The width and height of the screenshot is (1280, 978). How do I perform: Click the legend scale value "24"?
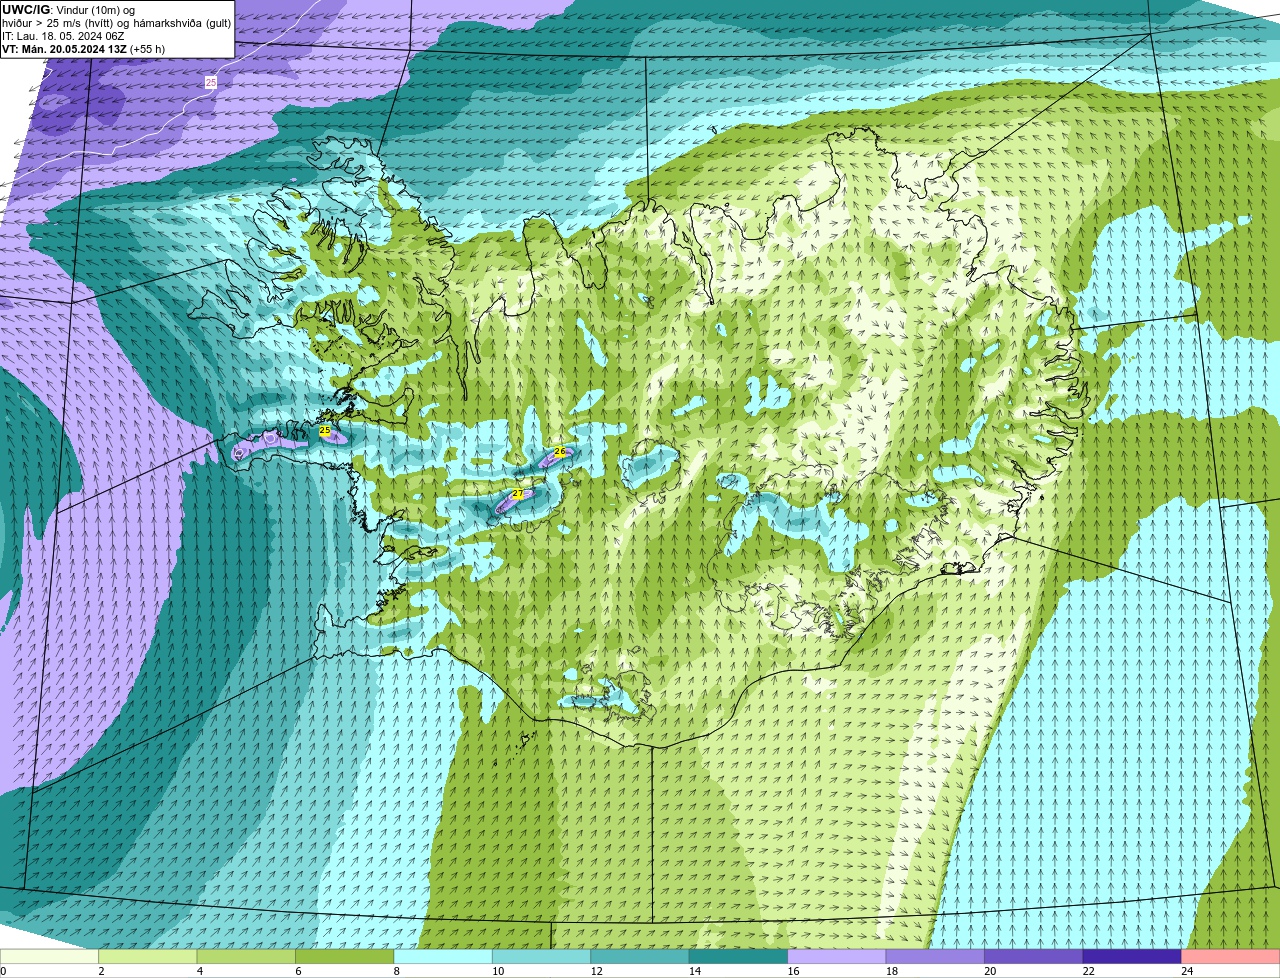coord(1187,971)
